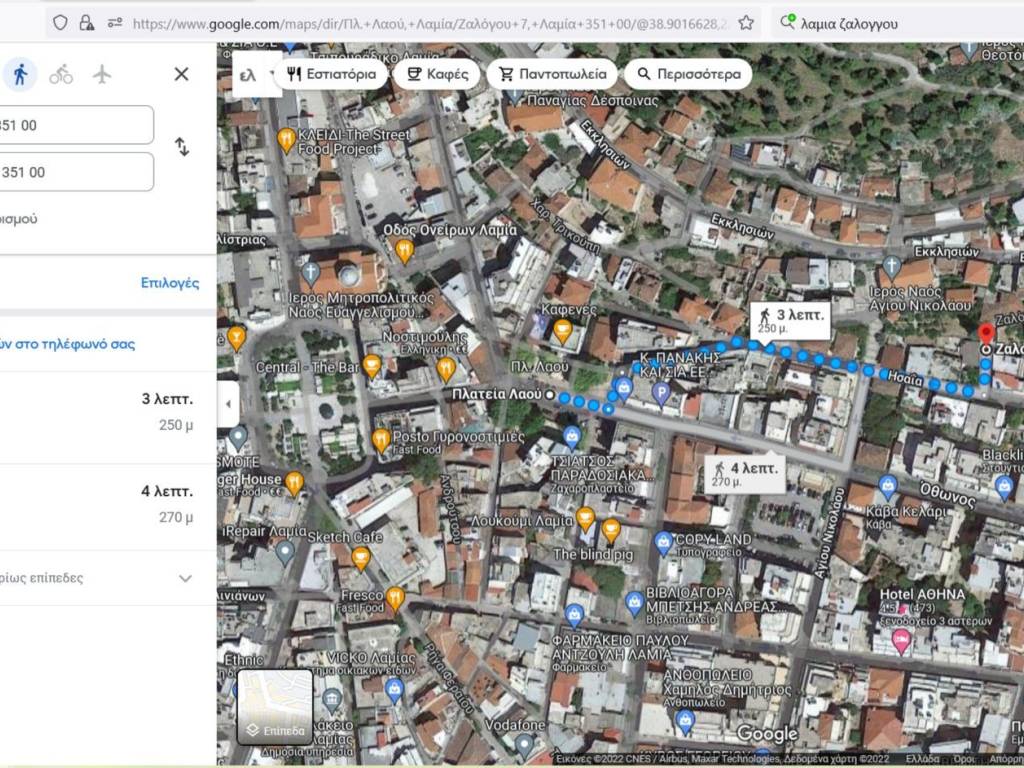Image resolution: width=1024 pixels, height=768 pixels.
Task: Switch to cycling travel mode
Action: tap(61, 74)
